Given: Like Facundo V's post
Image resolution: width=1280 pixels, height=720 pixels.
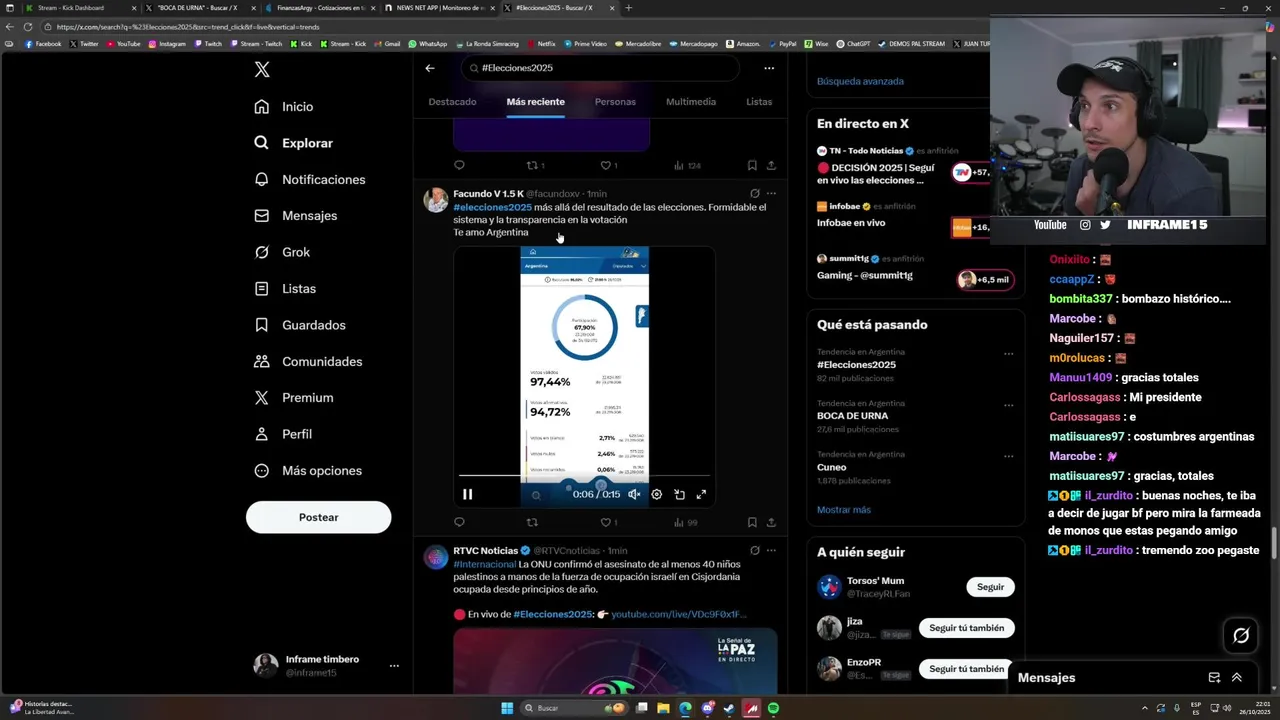Looking at the screenshot, I should (x=608, y=522).
